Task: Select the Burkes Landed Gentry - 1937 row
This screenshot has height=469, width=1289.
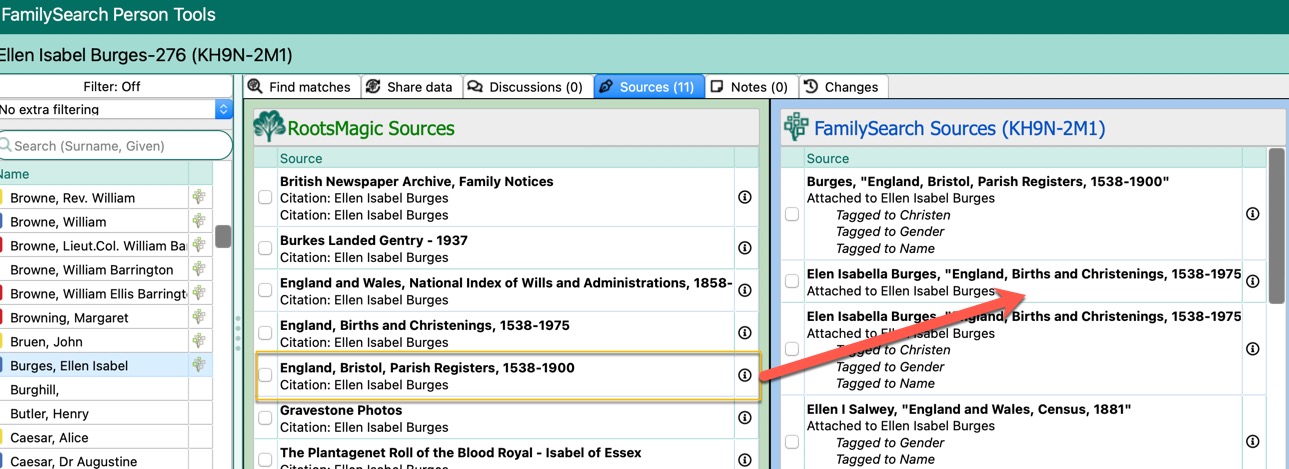Action: (x=508, y=248)
